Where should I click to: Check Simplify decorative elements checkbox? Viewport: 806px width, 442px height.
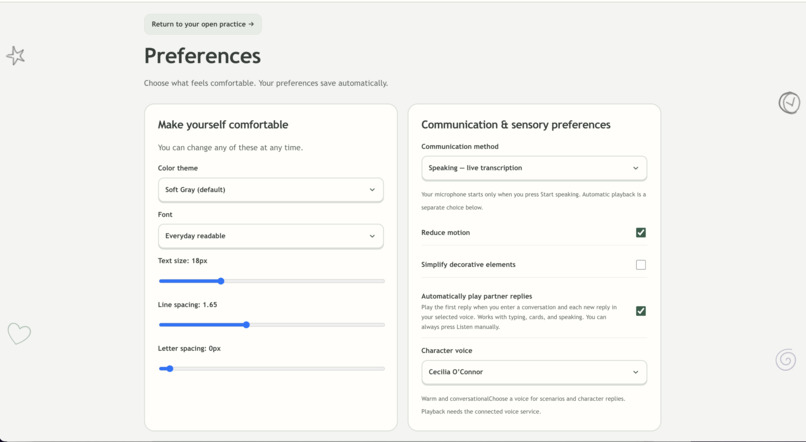pyautogui.click(x=640, y=265)
